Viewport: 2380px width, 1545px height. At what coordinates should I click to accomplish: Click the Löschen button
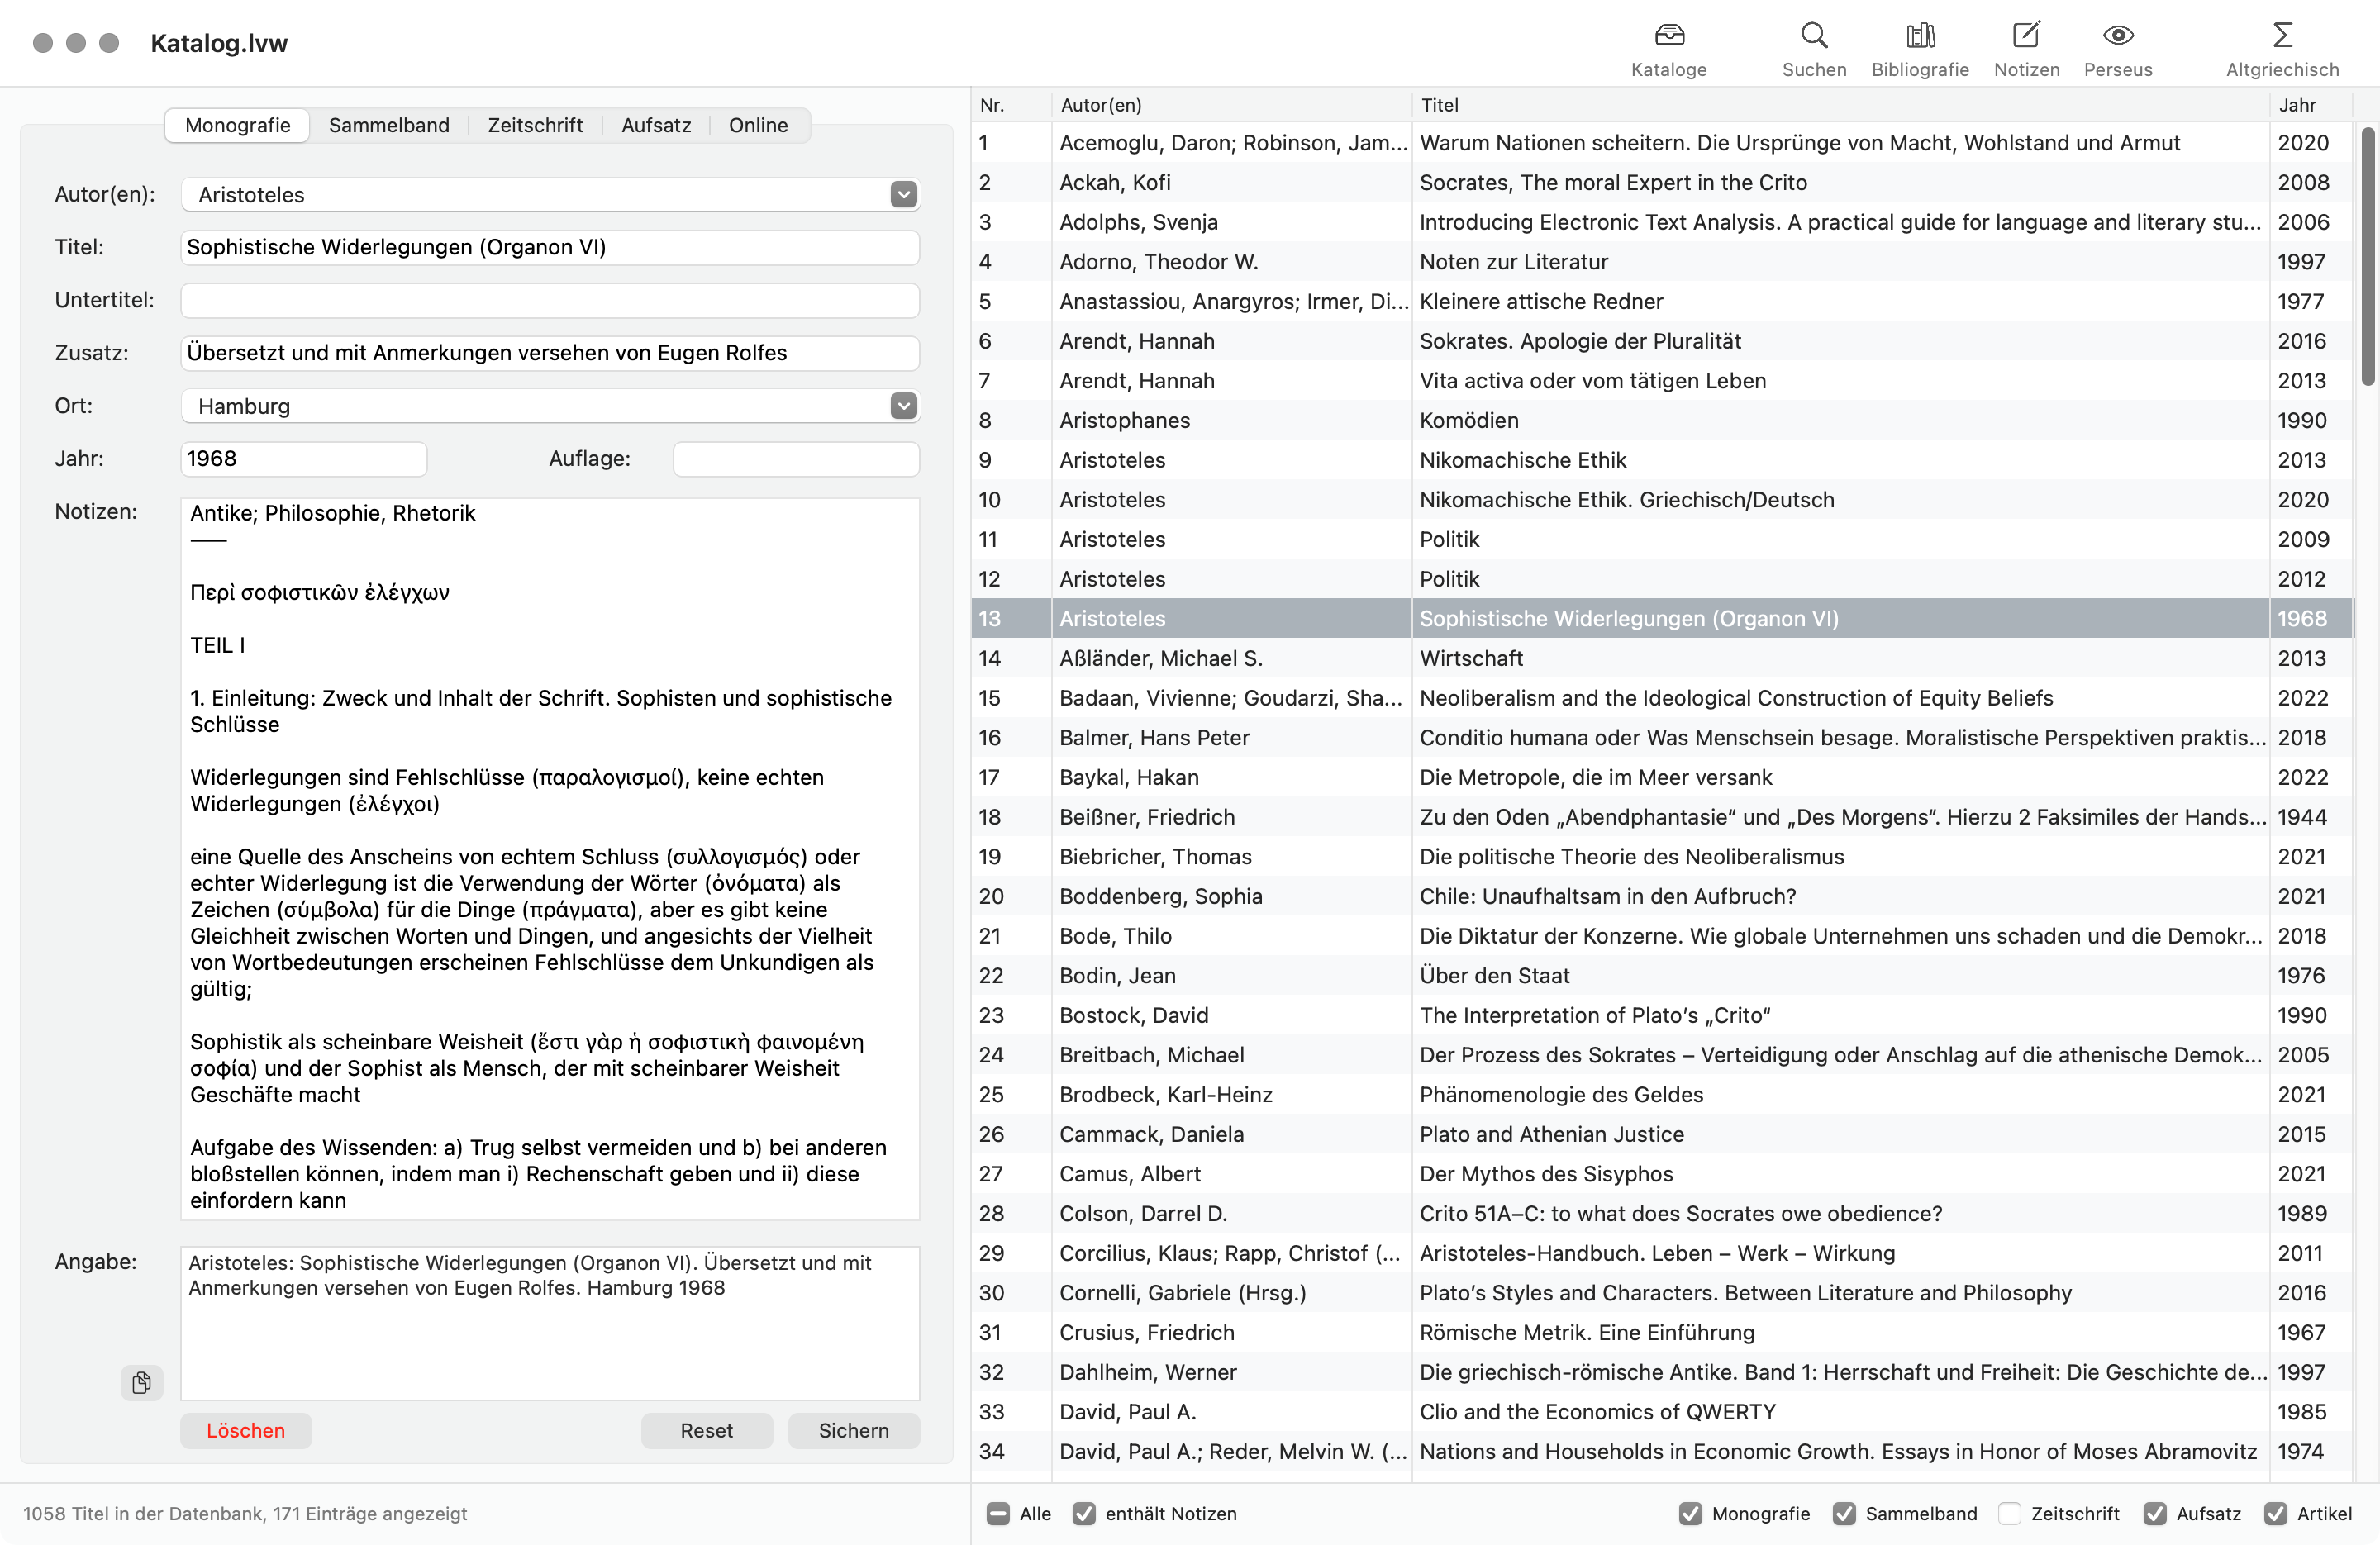(x=245, y=1430)
